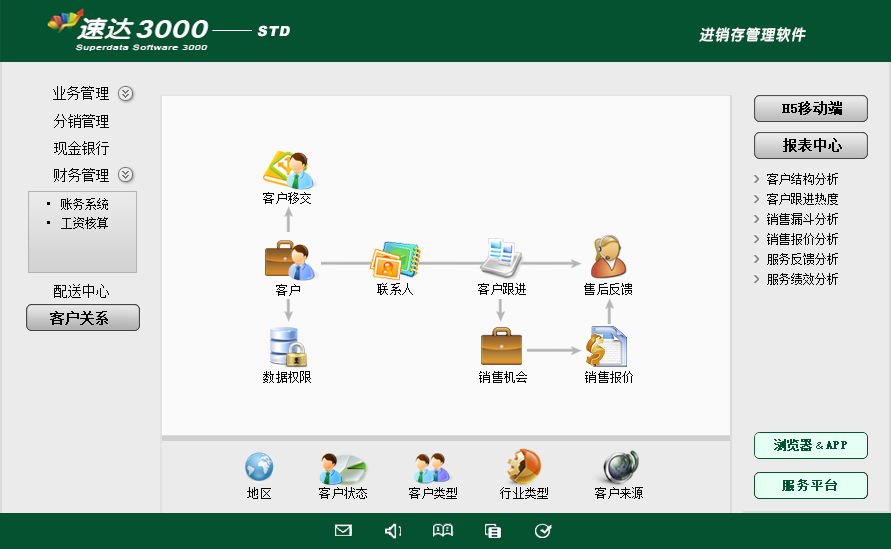Open the 行业类型 puzzle pie icon

pos(523,467)
